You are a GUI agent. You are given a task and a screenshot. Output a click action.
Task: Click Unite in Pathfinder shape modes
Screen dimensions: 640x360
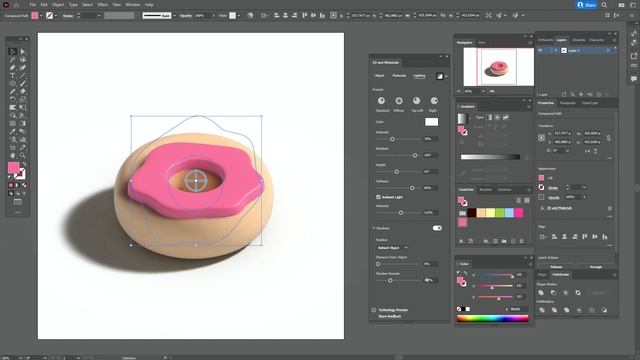[541, 293]
